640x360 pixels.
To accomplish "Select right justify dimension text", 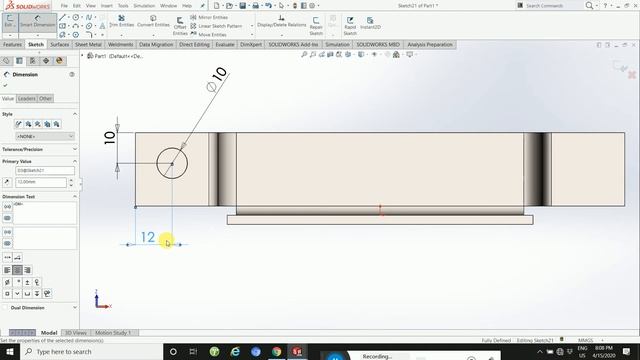I will [x=27, y=270].
